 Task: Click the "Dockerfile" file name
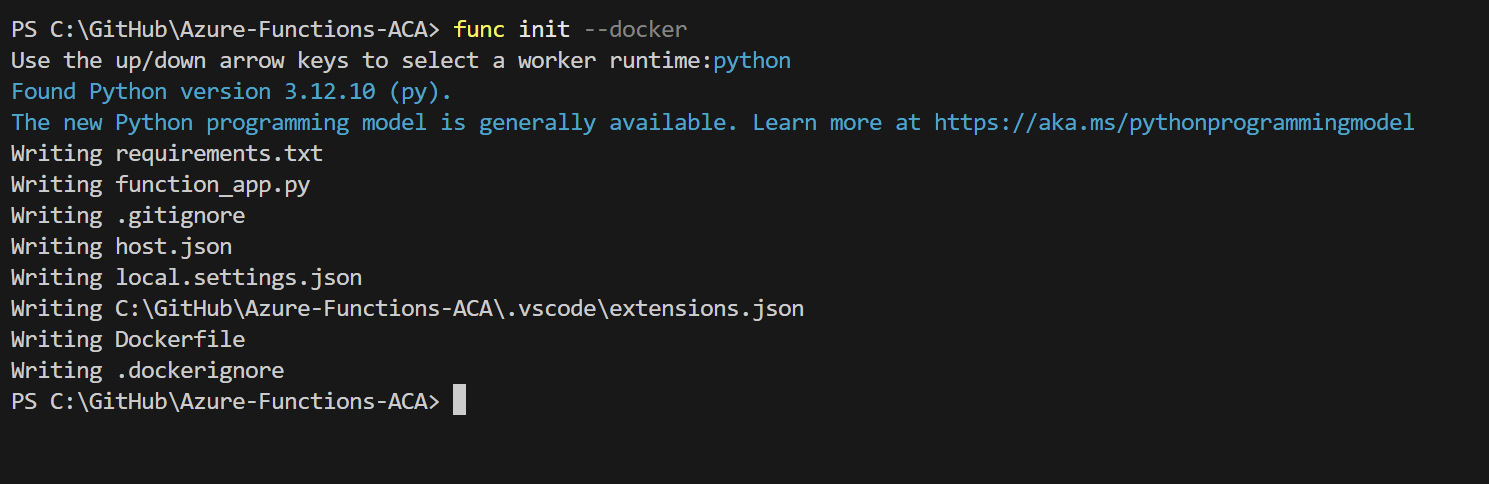tap(180, 339)
